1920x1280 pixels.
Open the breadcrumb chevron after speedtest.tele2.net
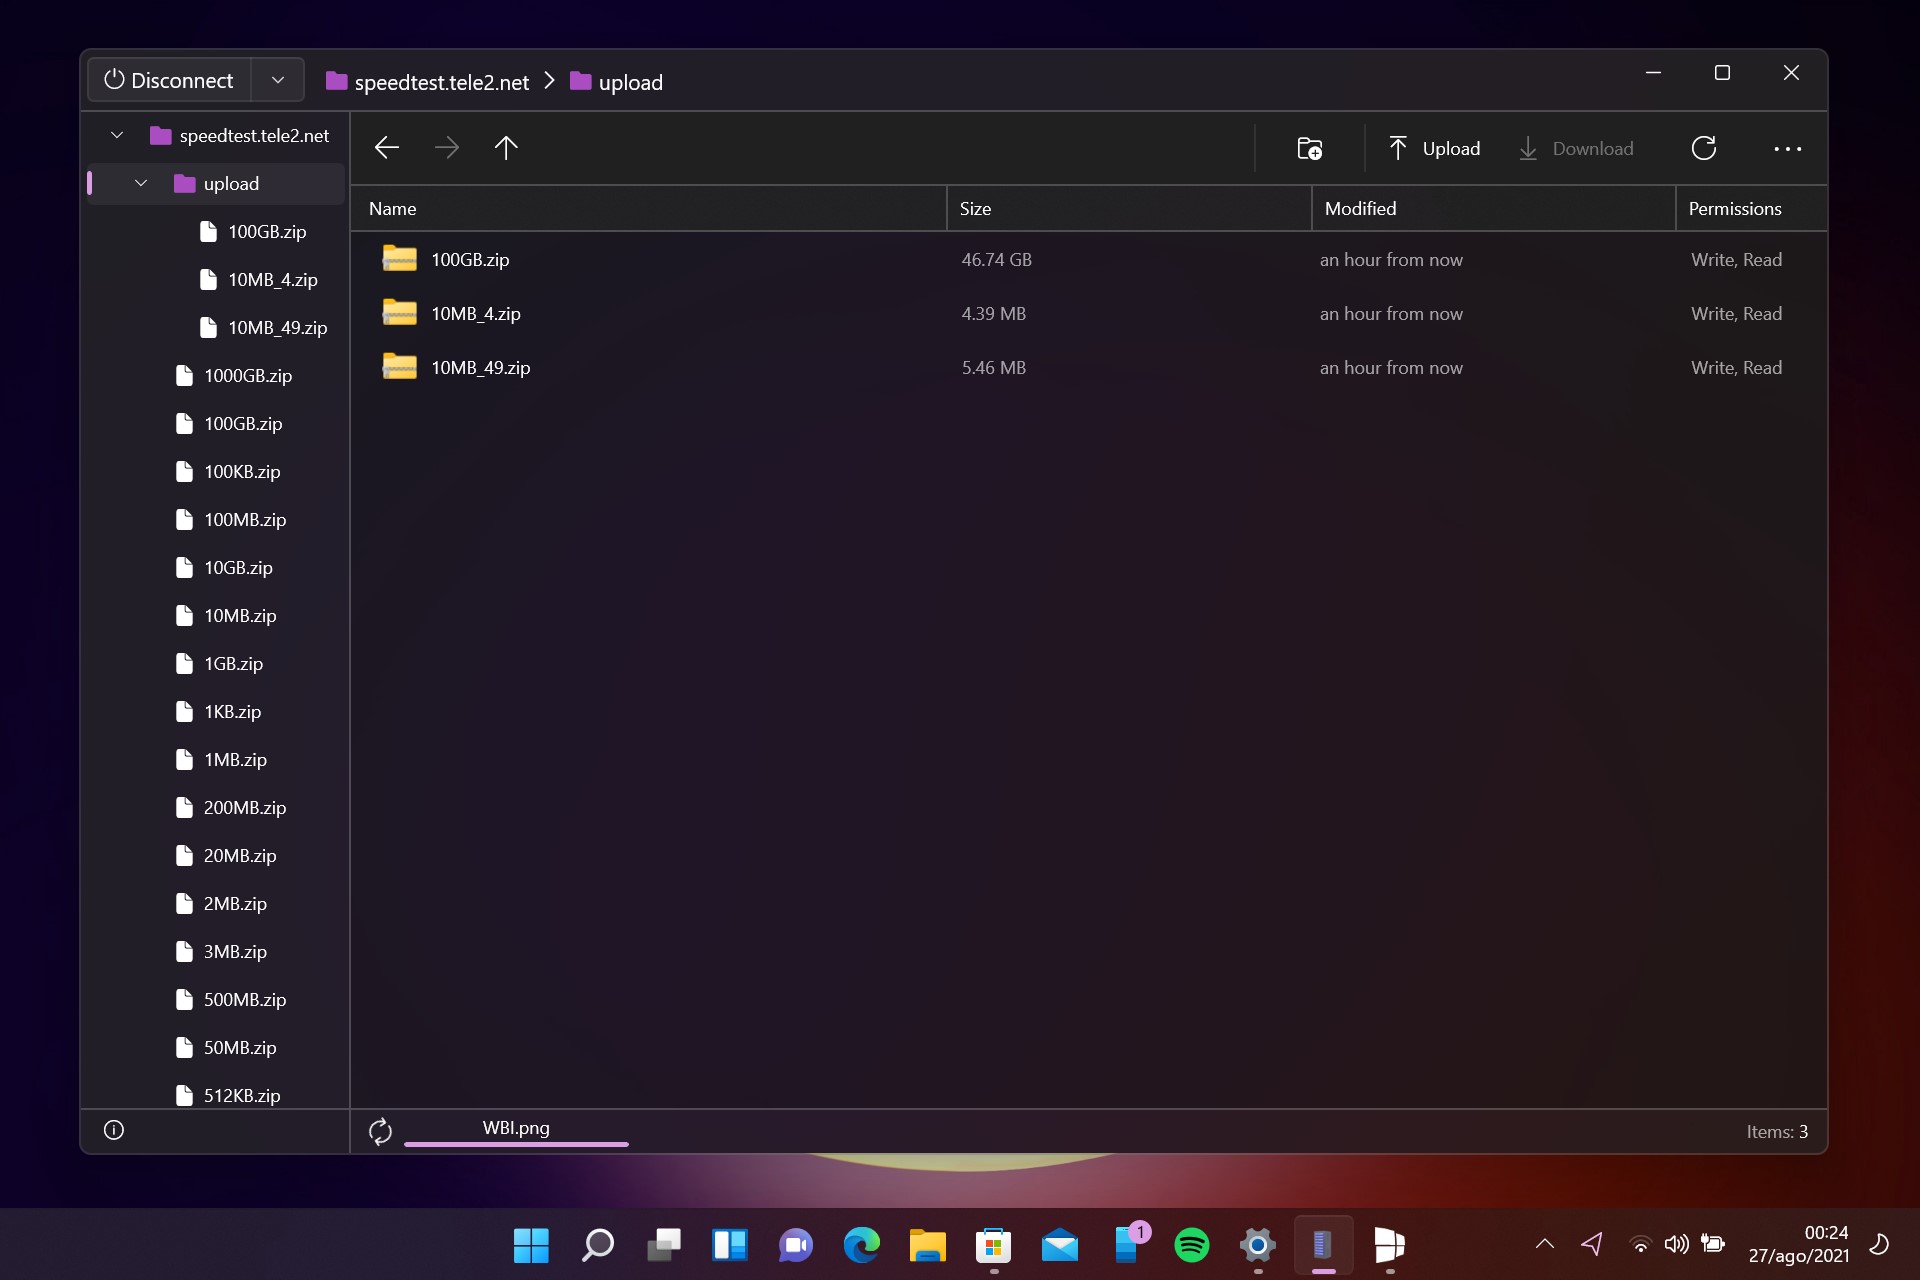549,81
